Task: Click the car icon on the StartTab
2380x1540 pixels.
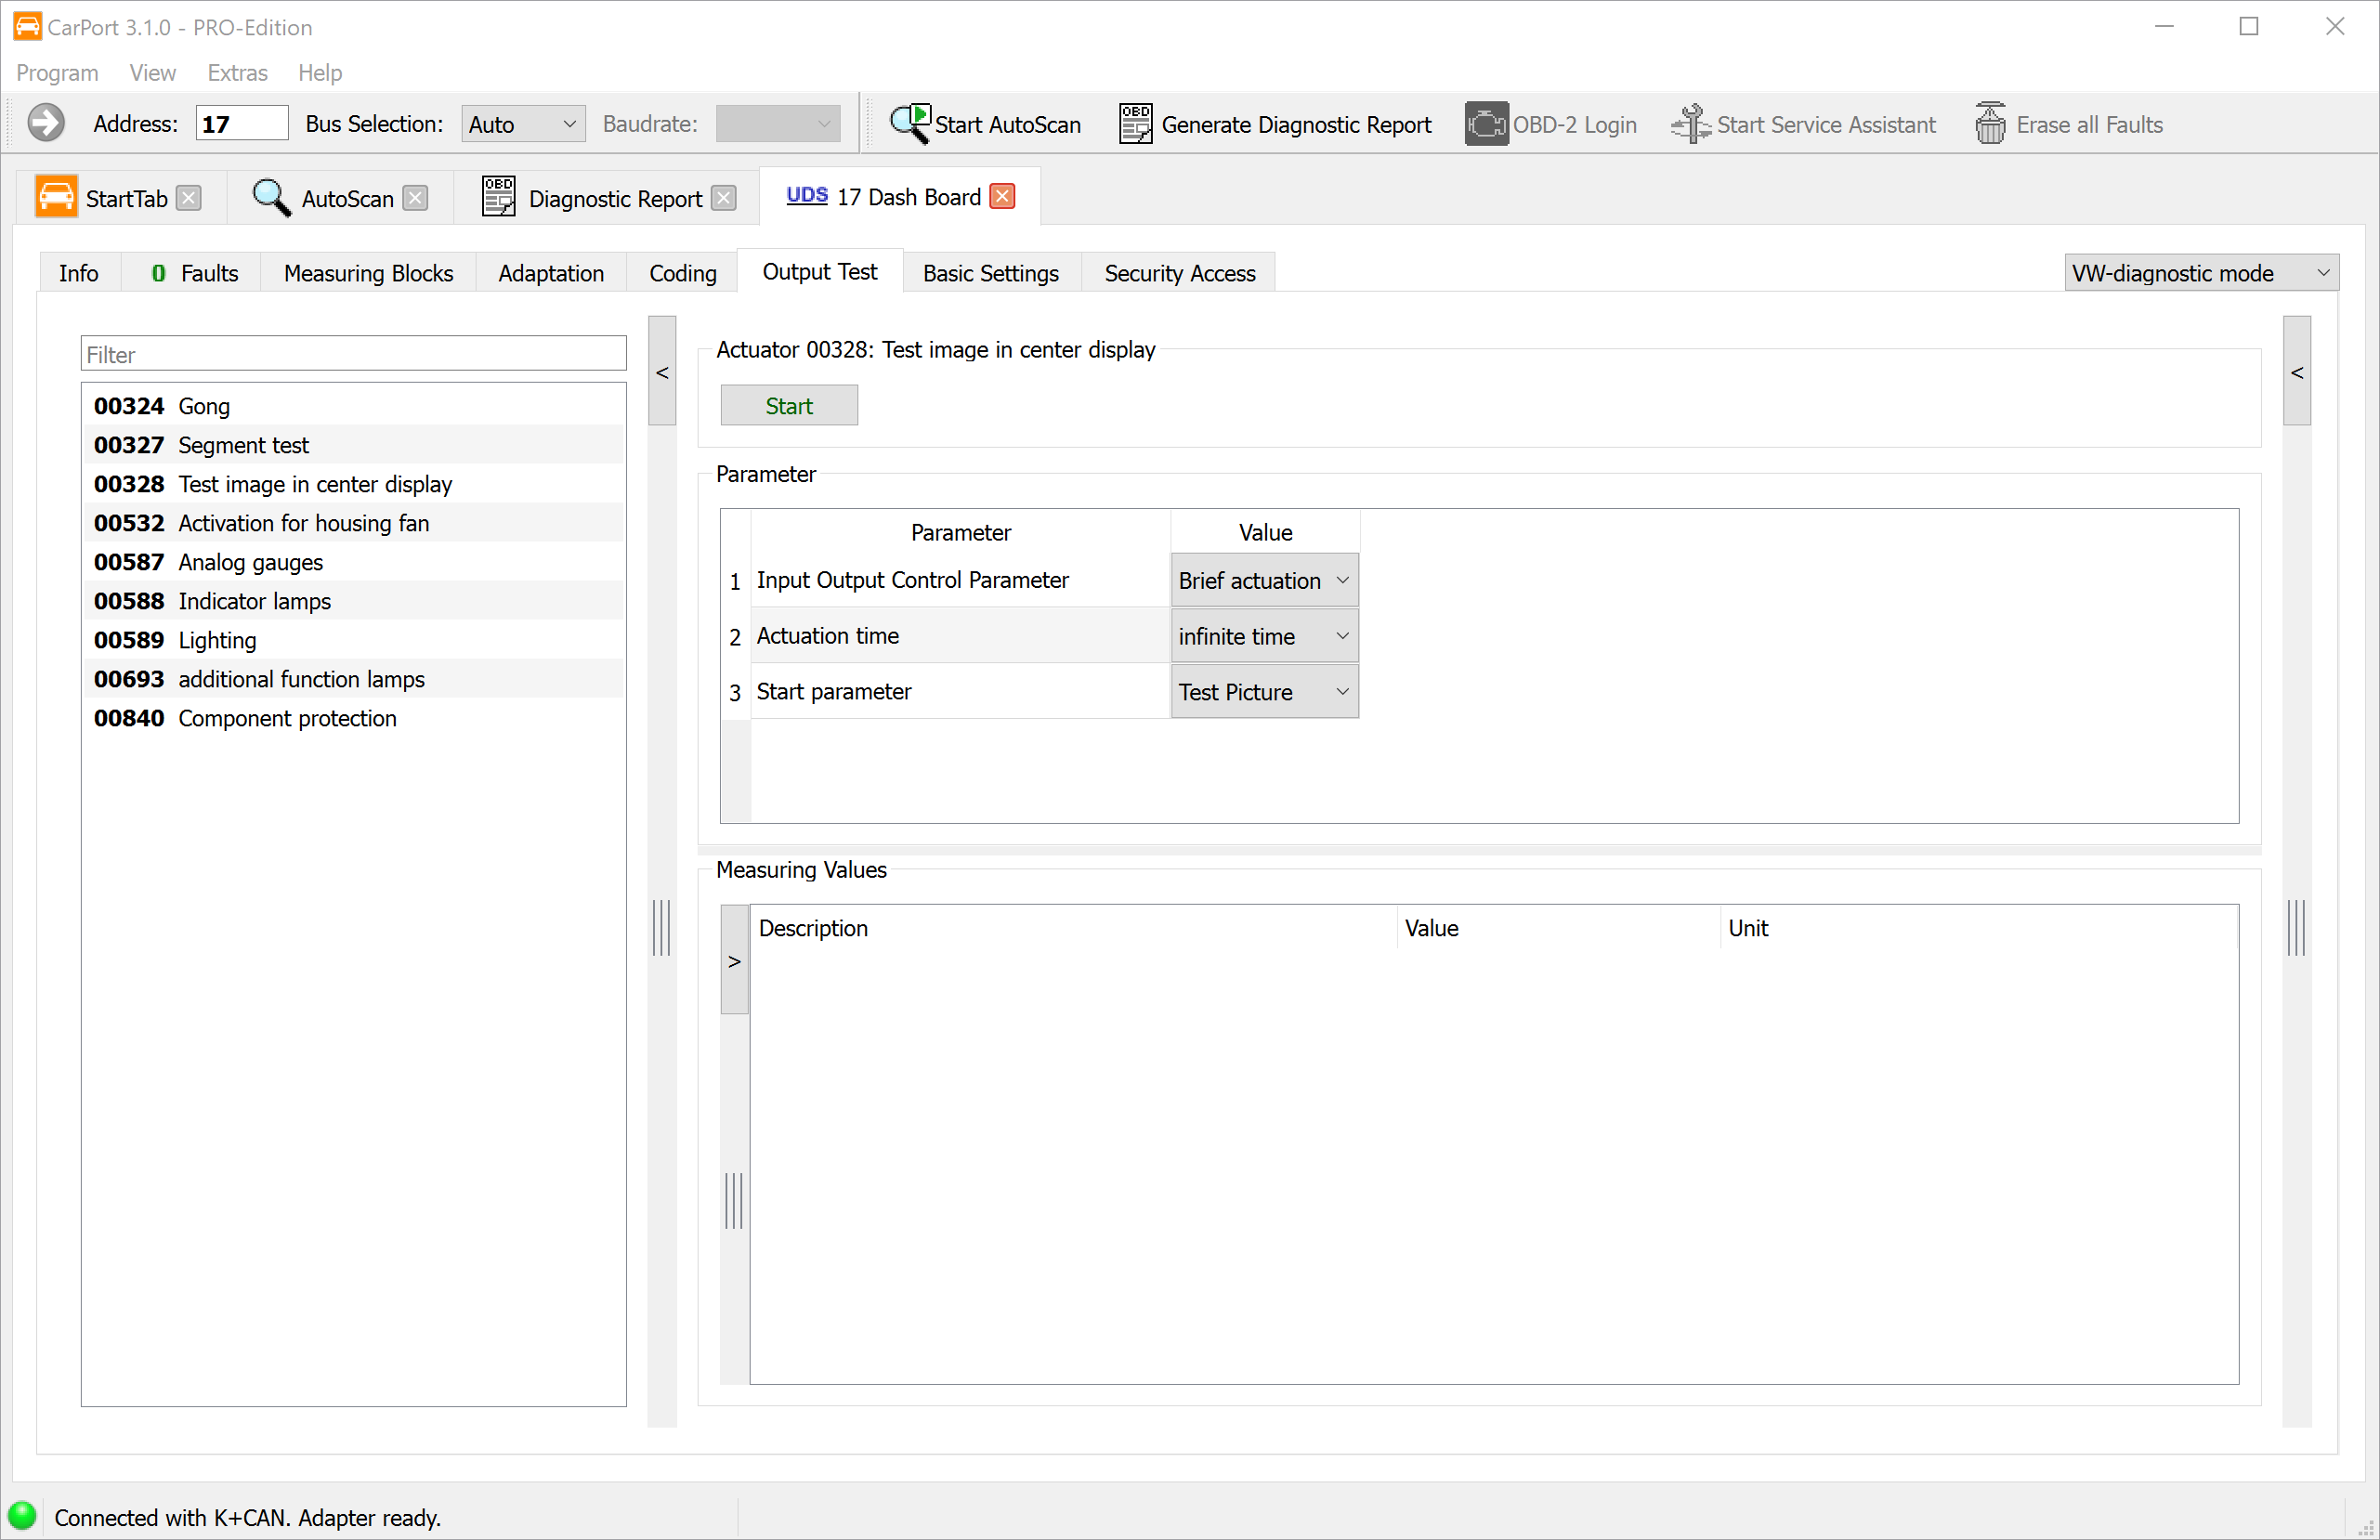Action: tap(57, 196)
